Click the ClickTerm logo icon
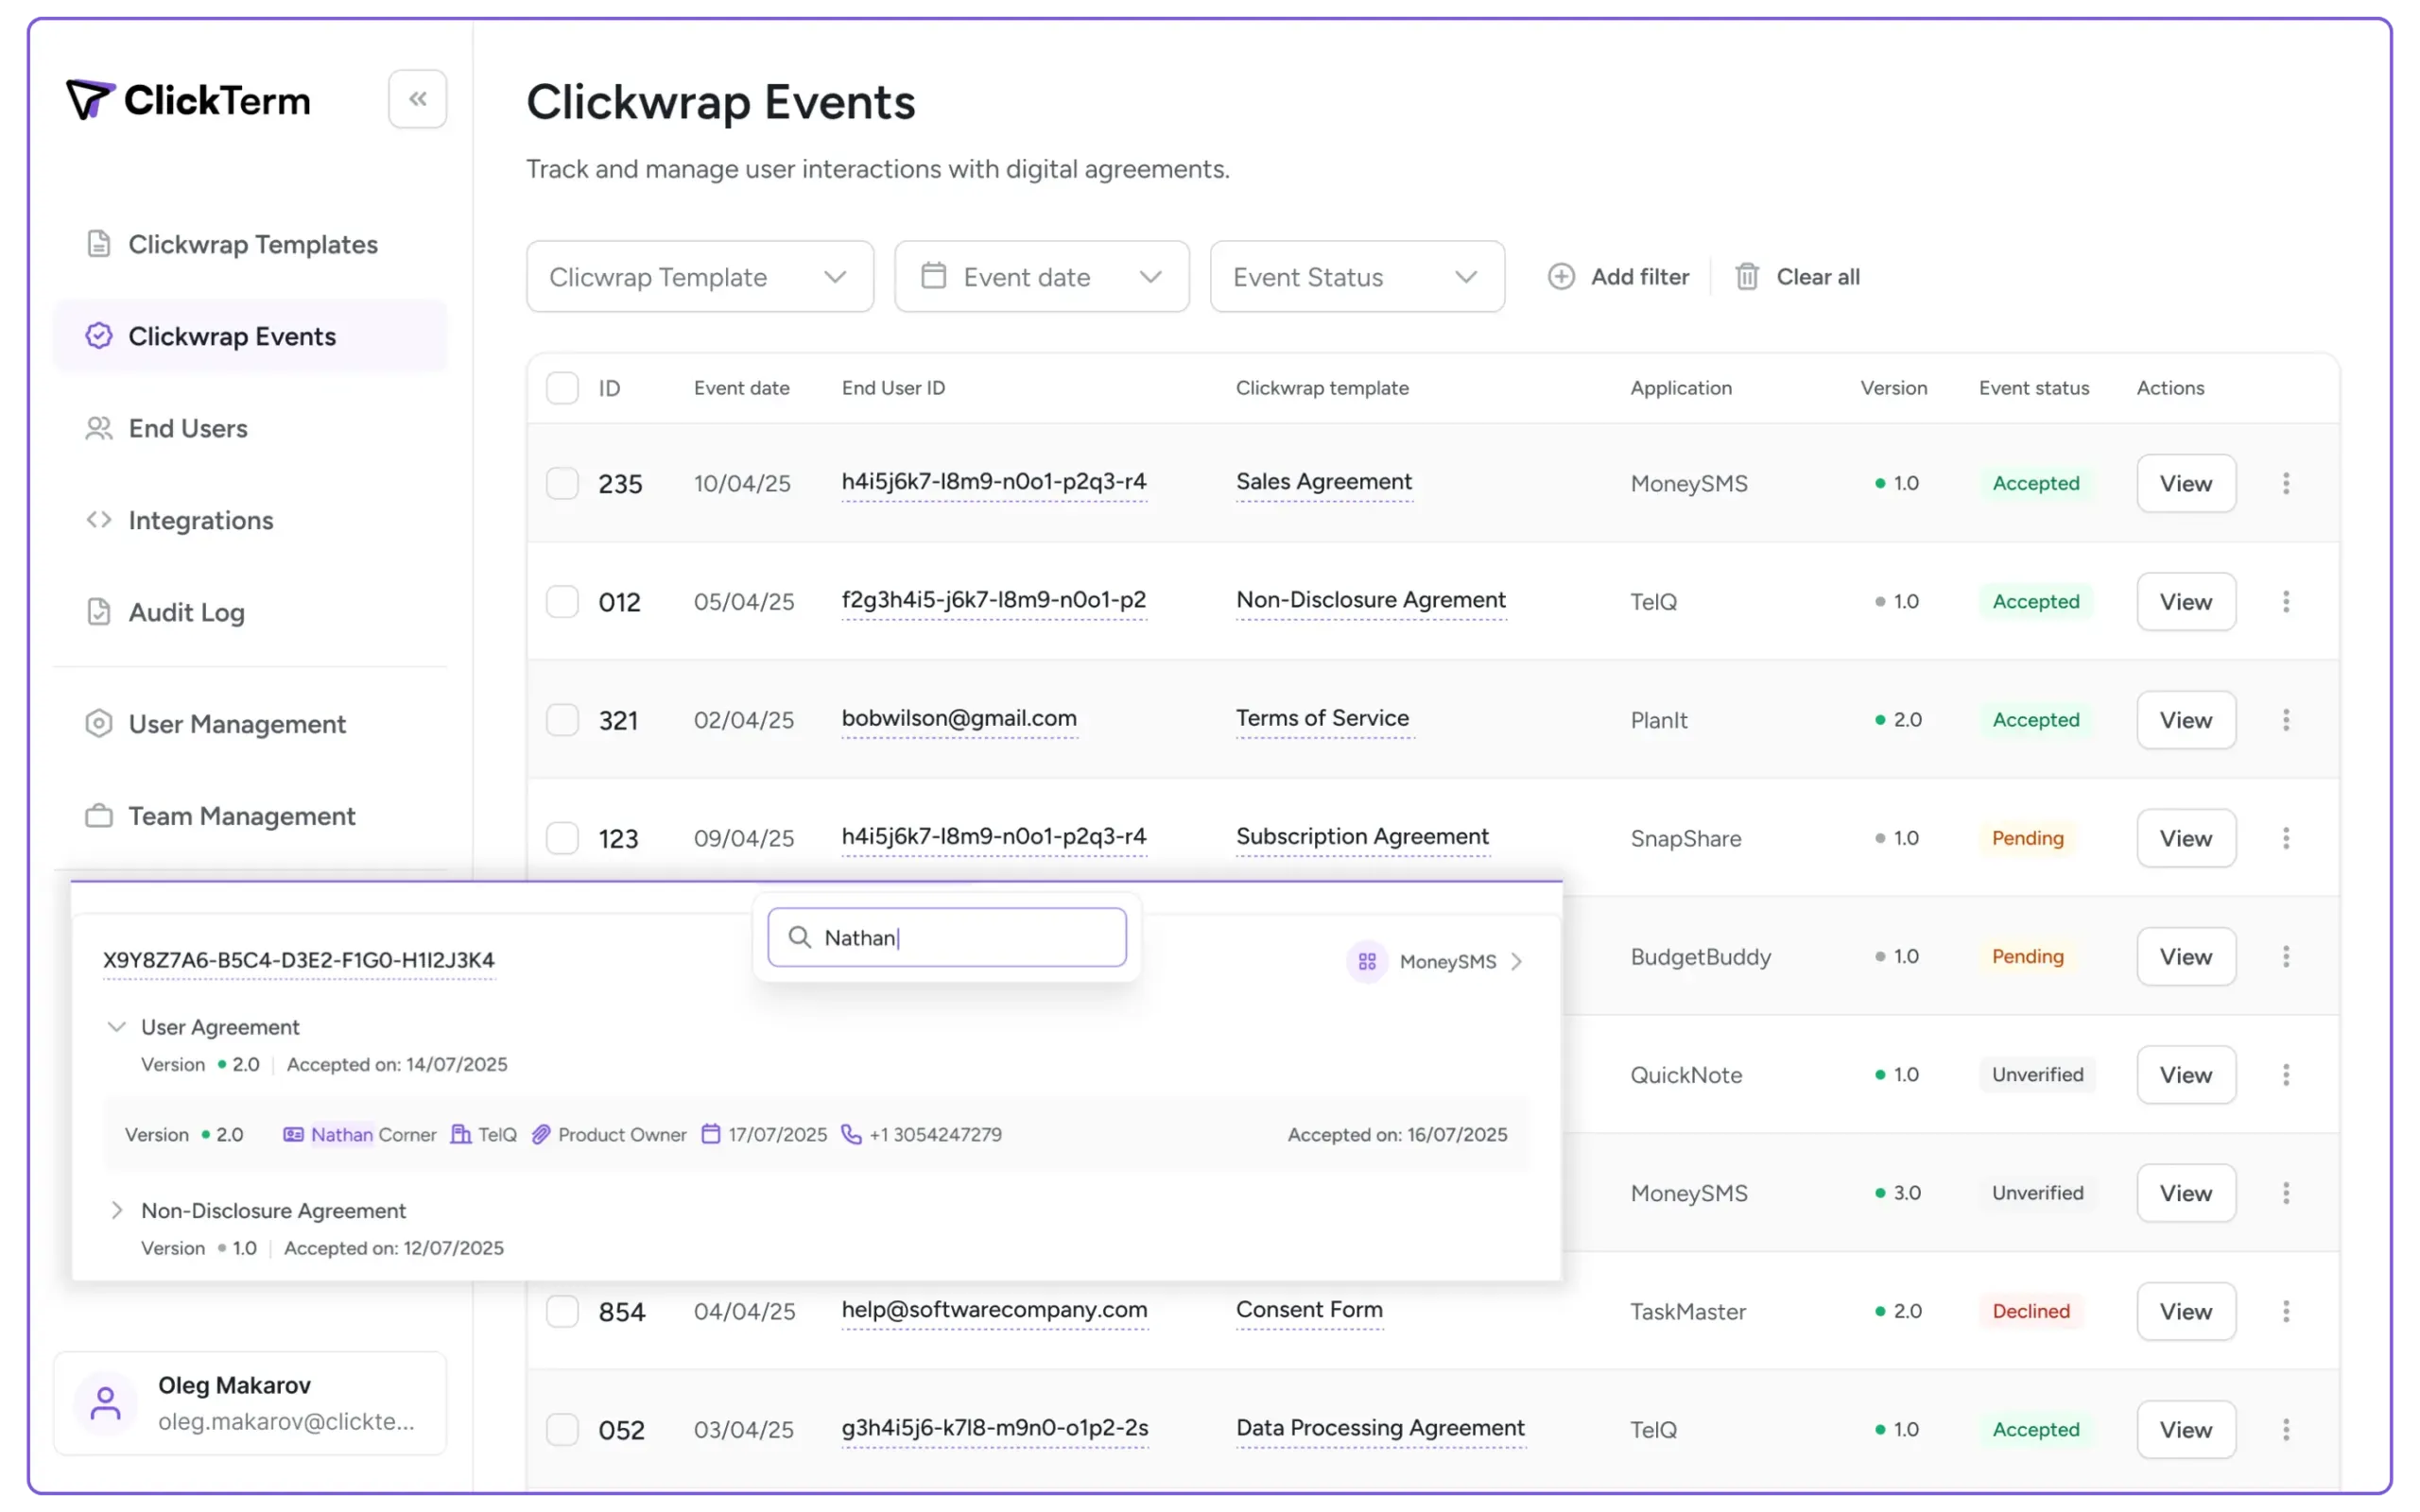 click(x=89, y=100)
